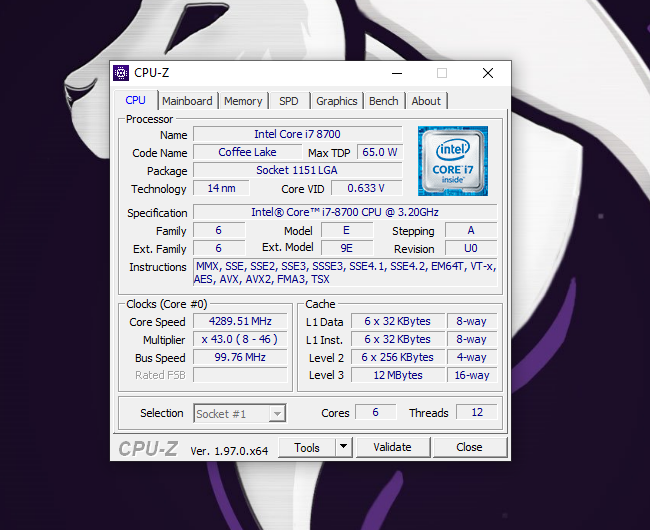Switch to the Mainboard tab
The width and height of the screenshot is (650, 530).
187,101
